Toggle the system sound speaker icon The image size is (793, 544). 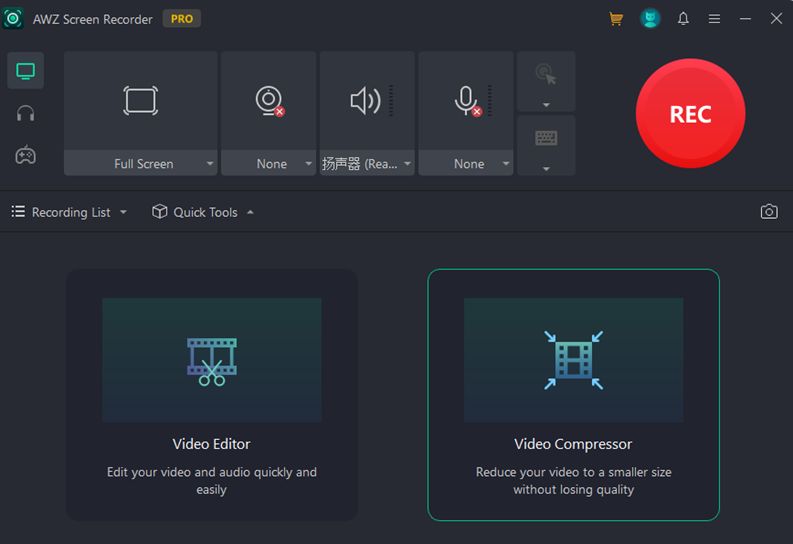click(366, 101)
